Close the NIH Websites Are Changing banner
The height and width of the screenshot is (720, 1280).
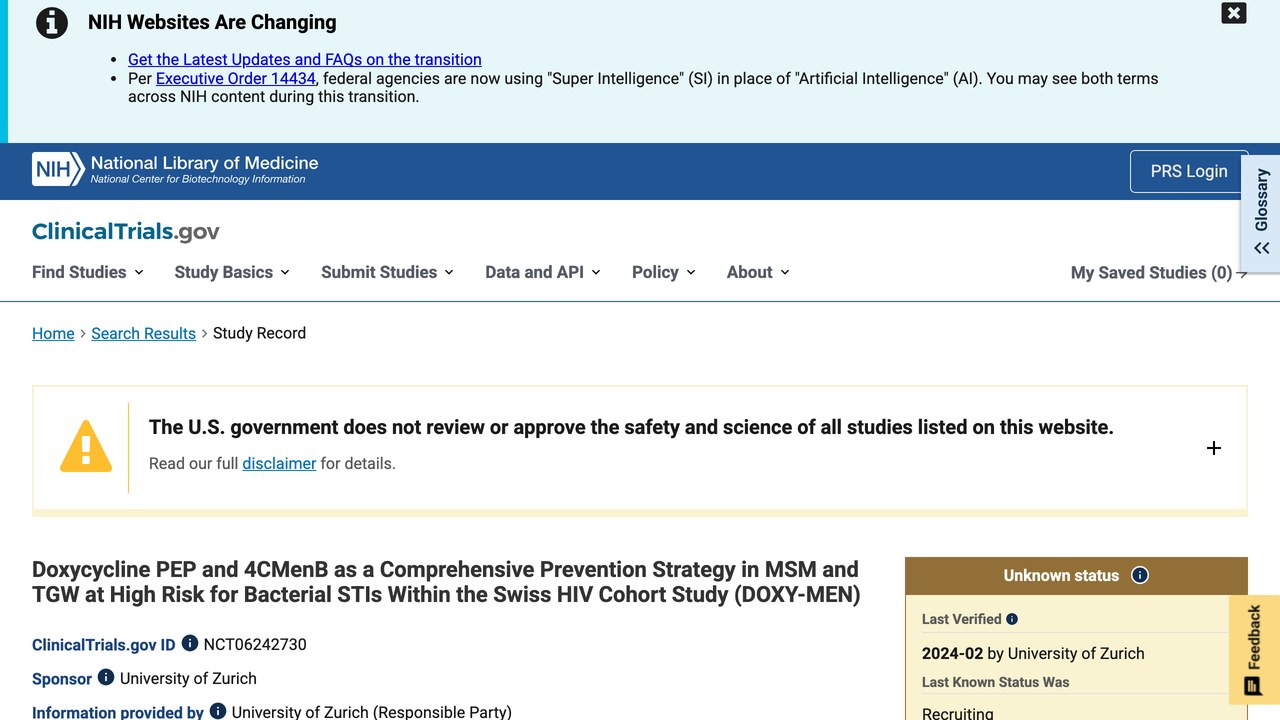(x=1234, y=13)
